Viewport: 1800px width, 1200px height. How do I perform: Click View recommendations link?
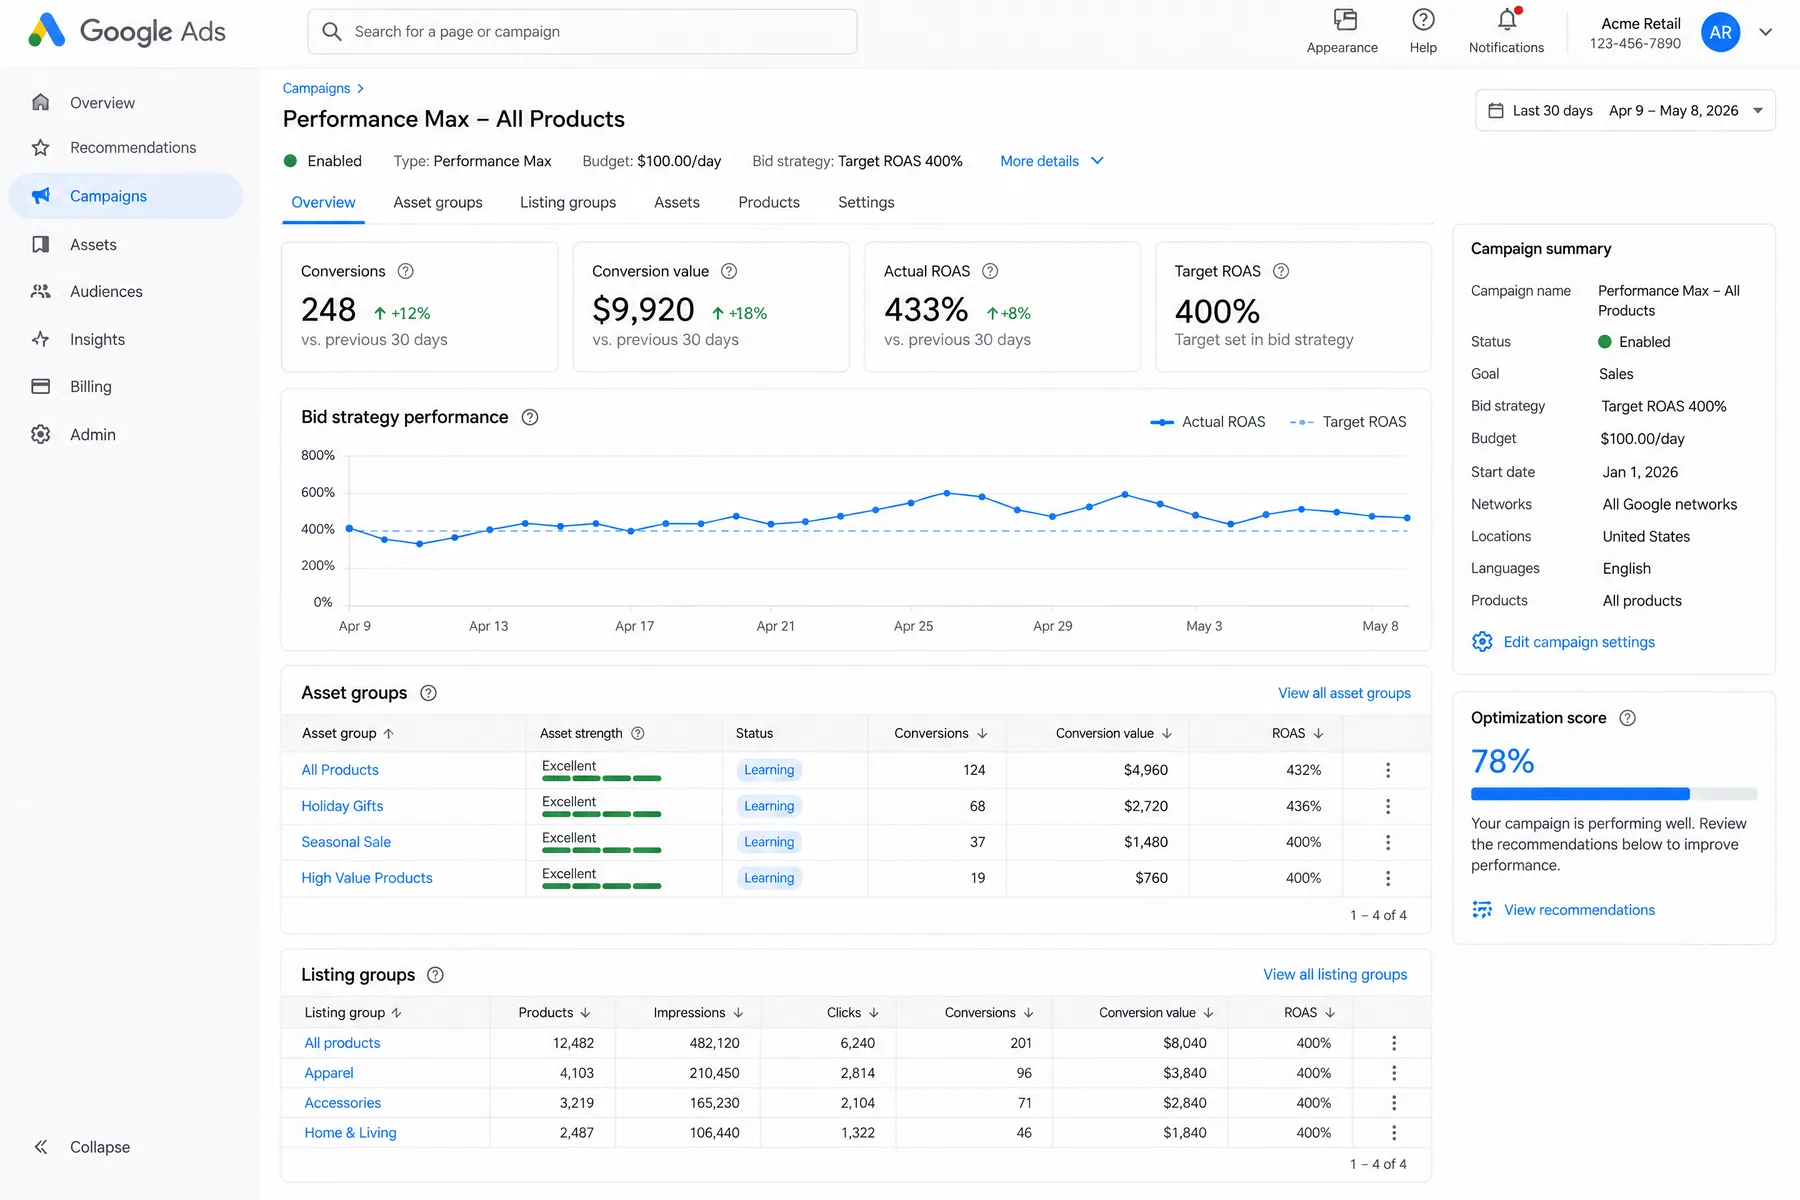1564,910
